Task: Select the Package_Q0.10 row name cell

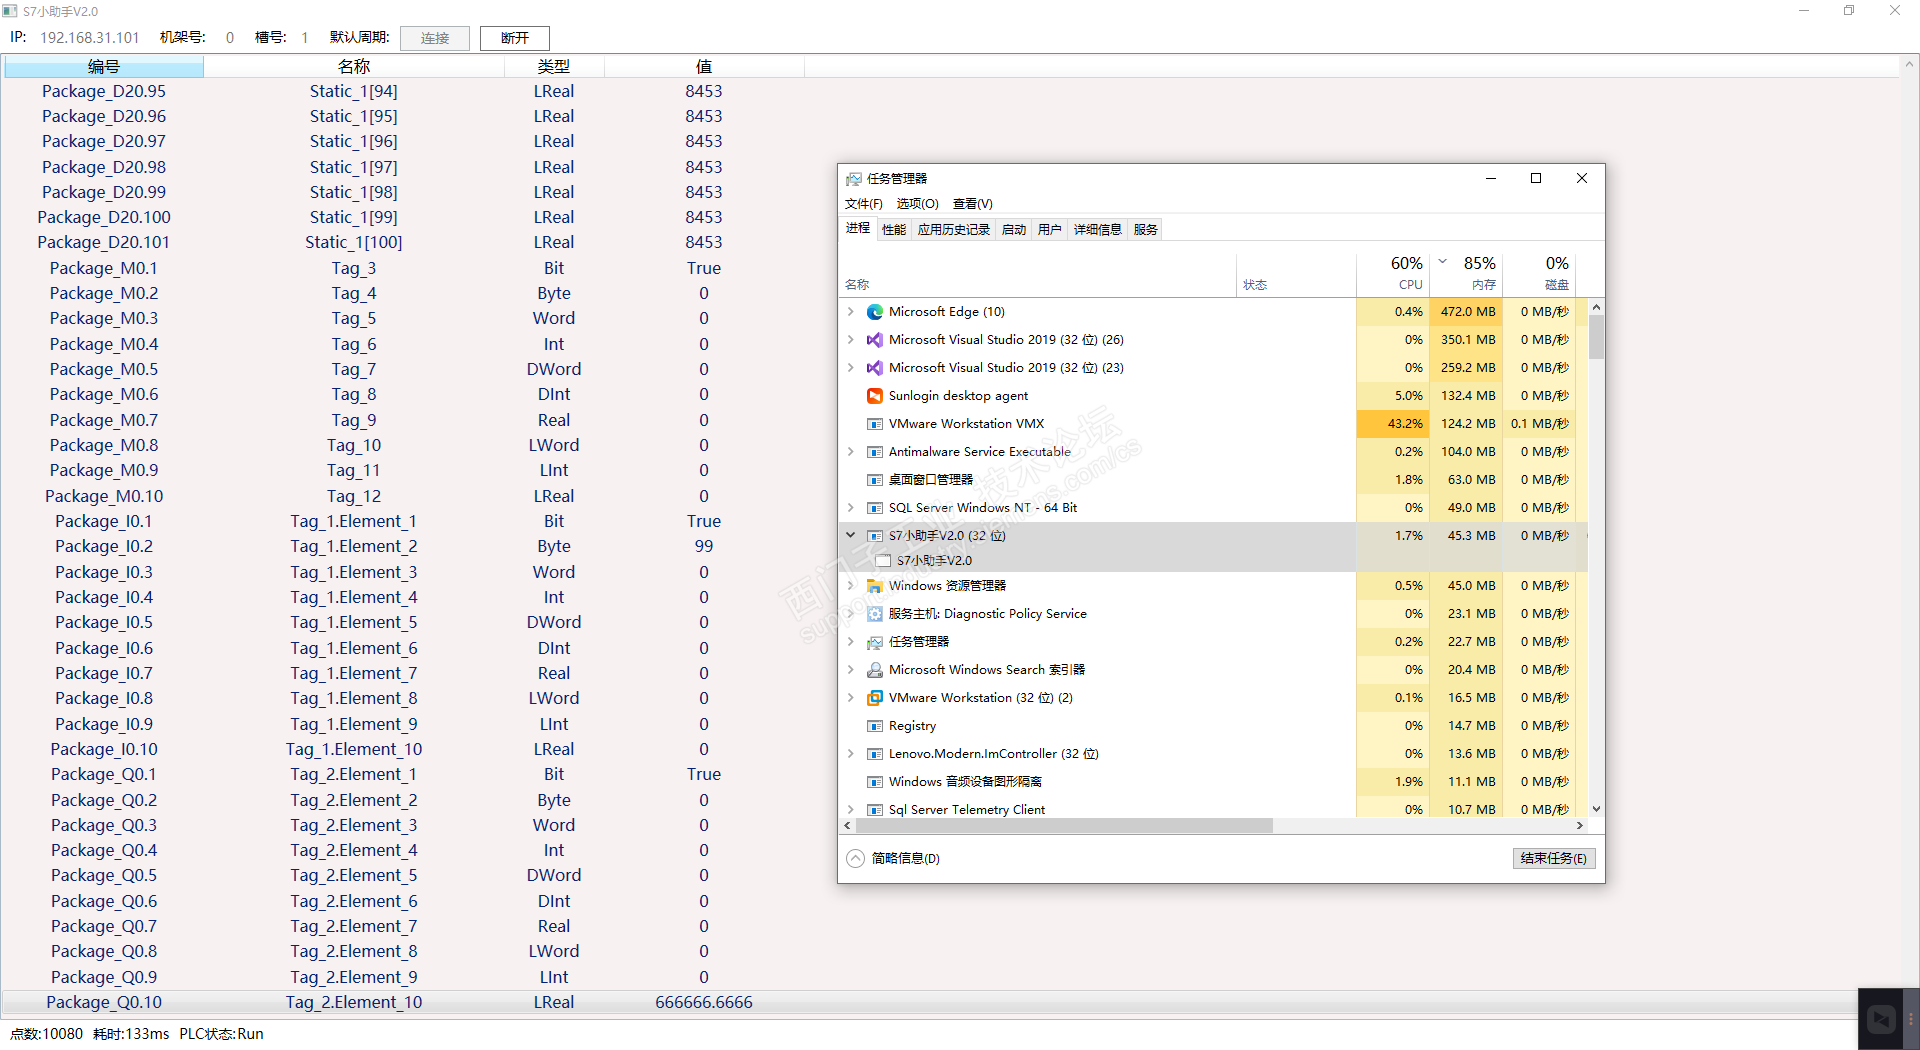Action: coord(354,1002)
